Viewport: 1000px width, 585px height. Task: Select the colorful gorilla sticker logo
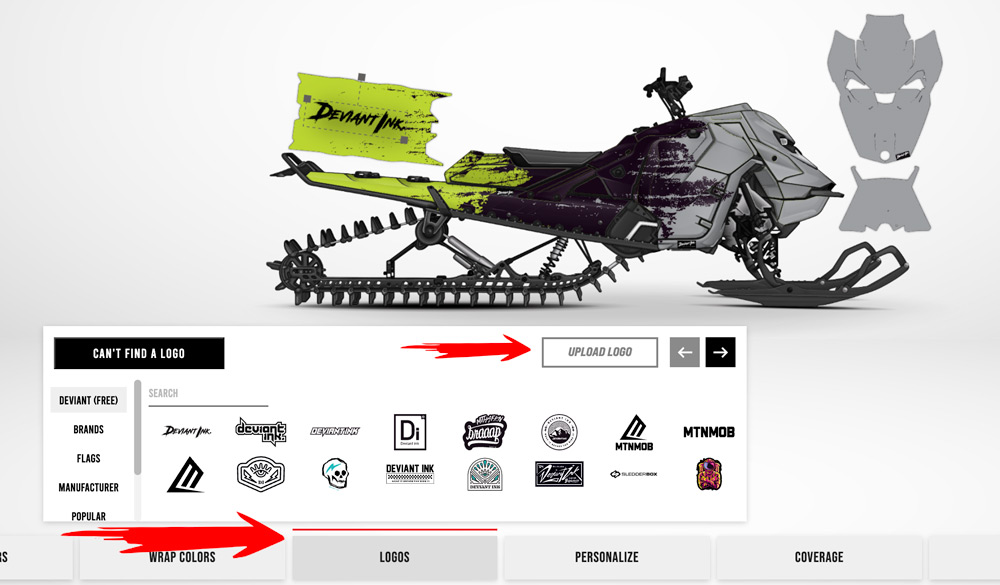[x=709, y=474]
